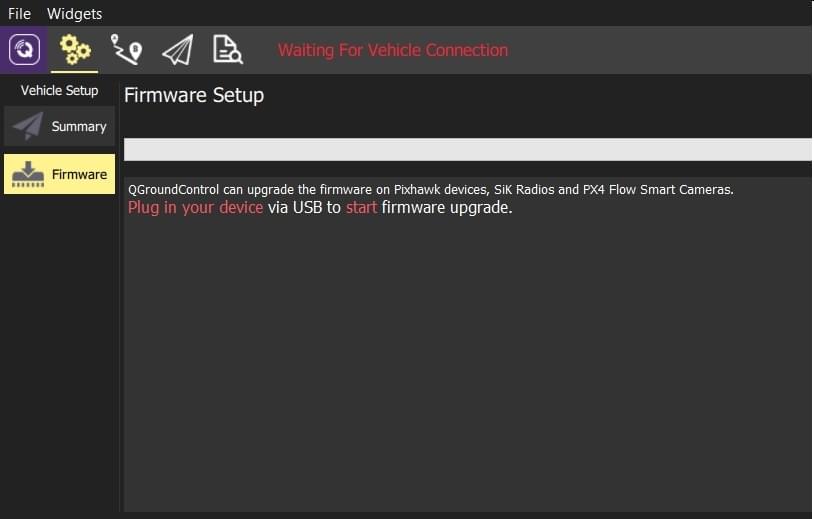Click the Waiting For Vehicle Connection status
Image resolution: width=814 pixels, height=519 pixels.
coord(393,50)
